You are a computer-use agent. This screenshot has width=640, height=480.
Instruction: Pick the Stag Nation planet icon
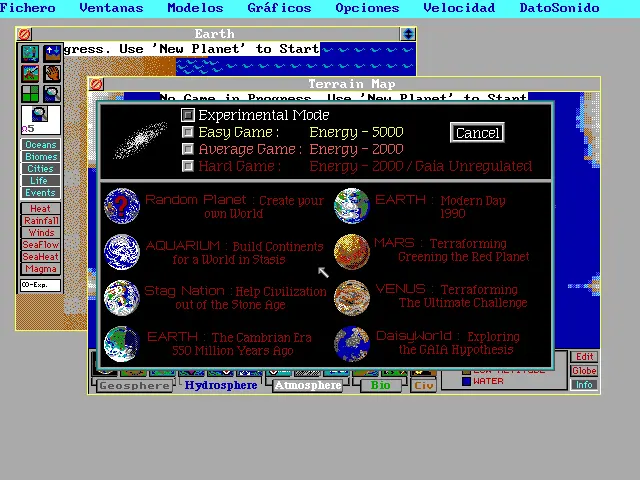click(122, 297)
